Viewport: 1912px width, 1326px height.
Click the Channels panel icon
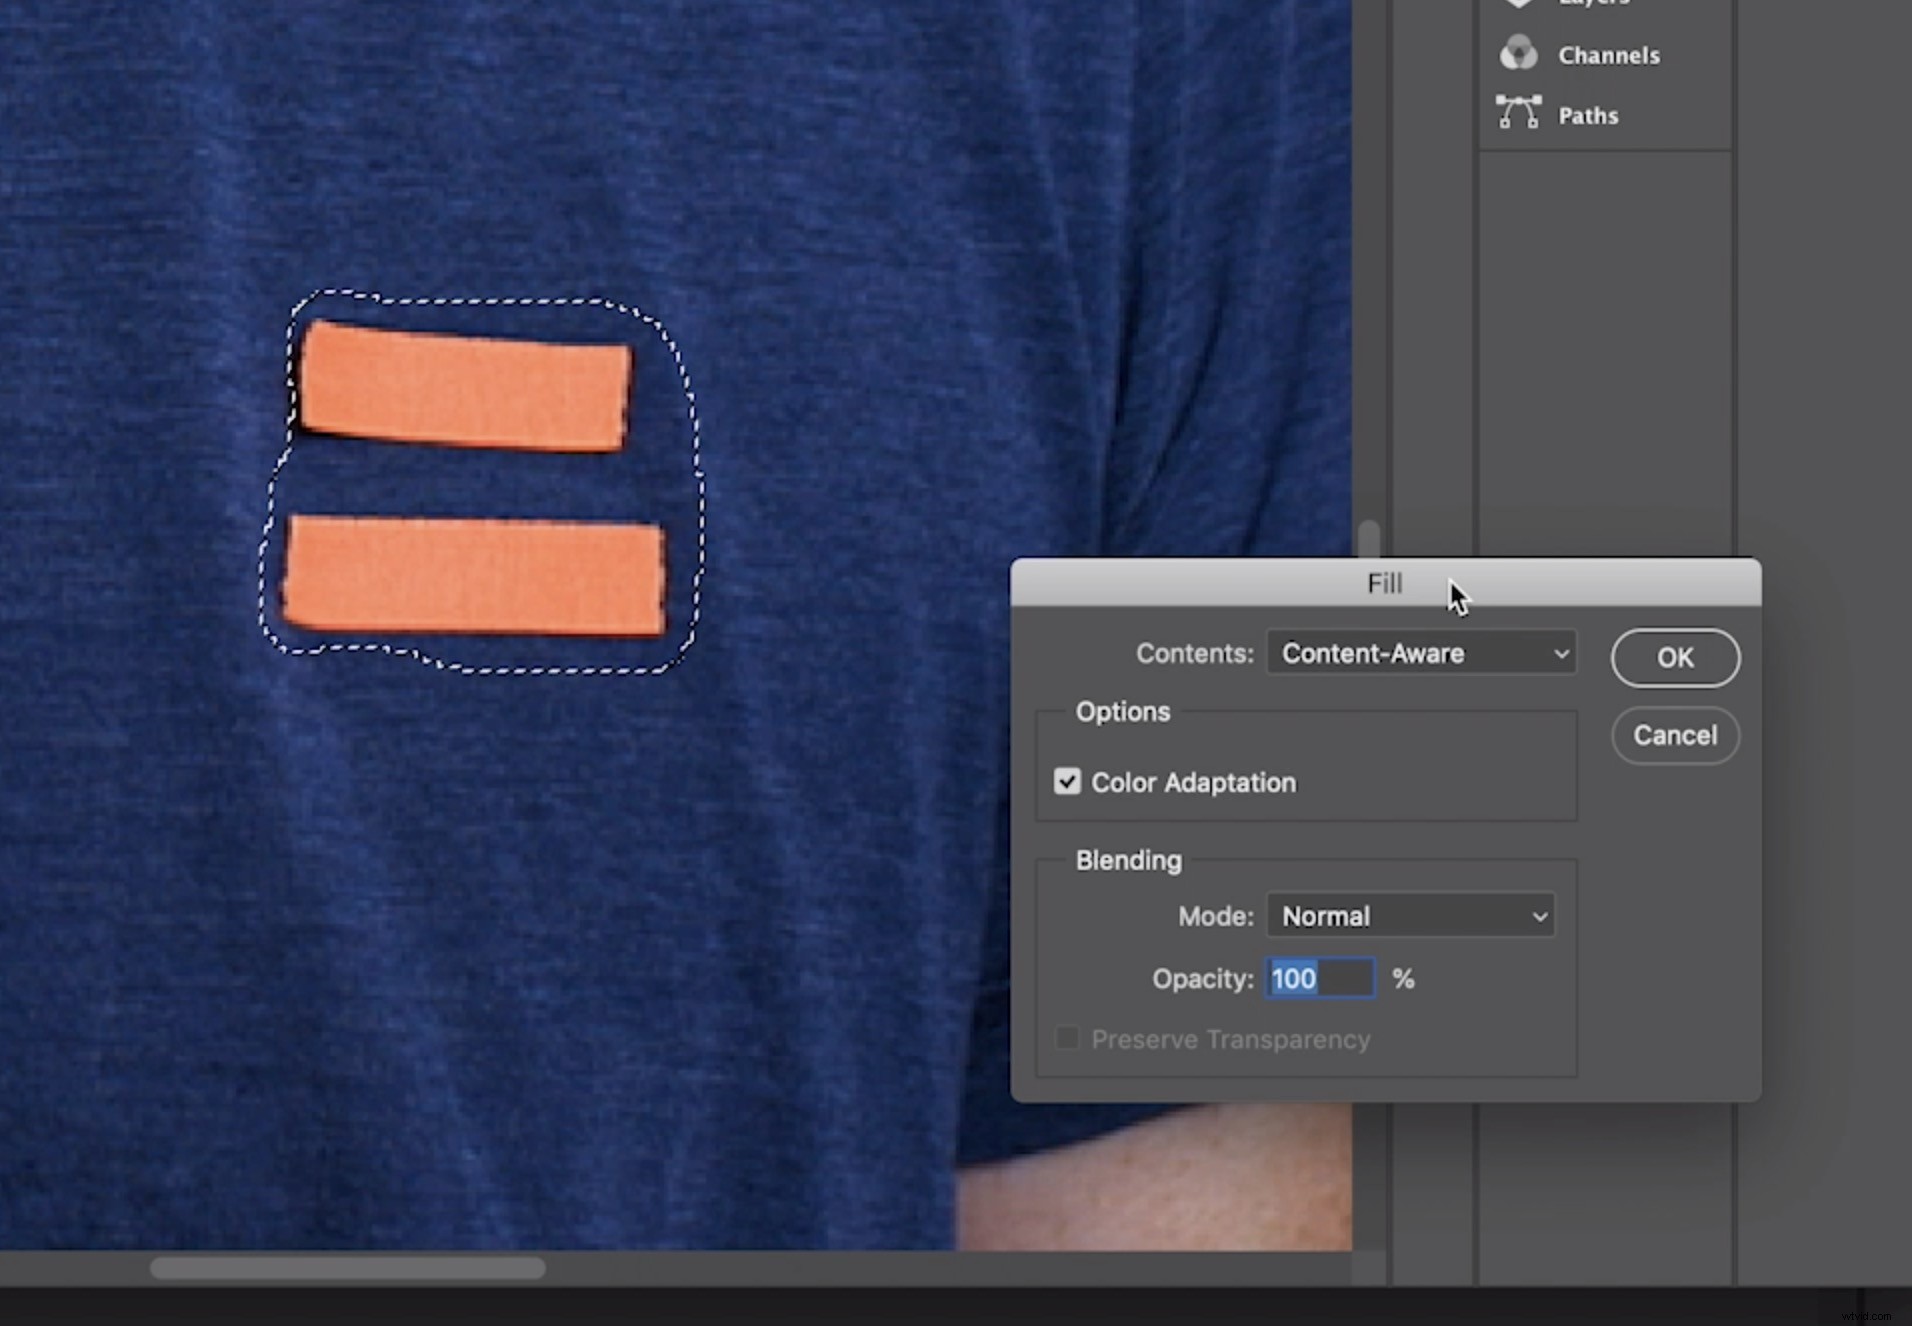tap(1518, 53)
